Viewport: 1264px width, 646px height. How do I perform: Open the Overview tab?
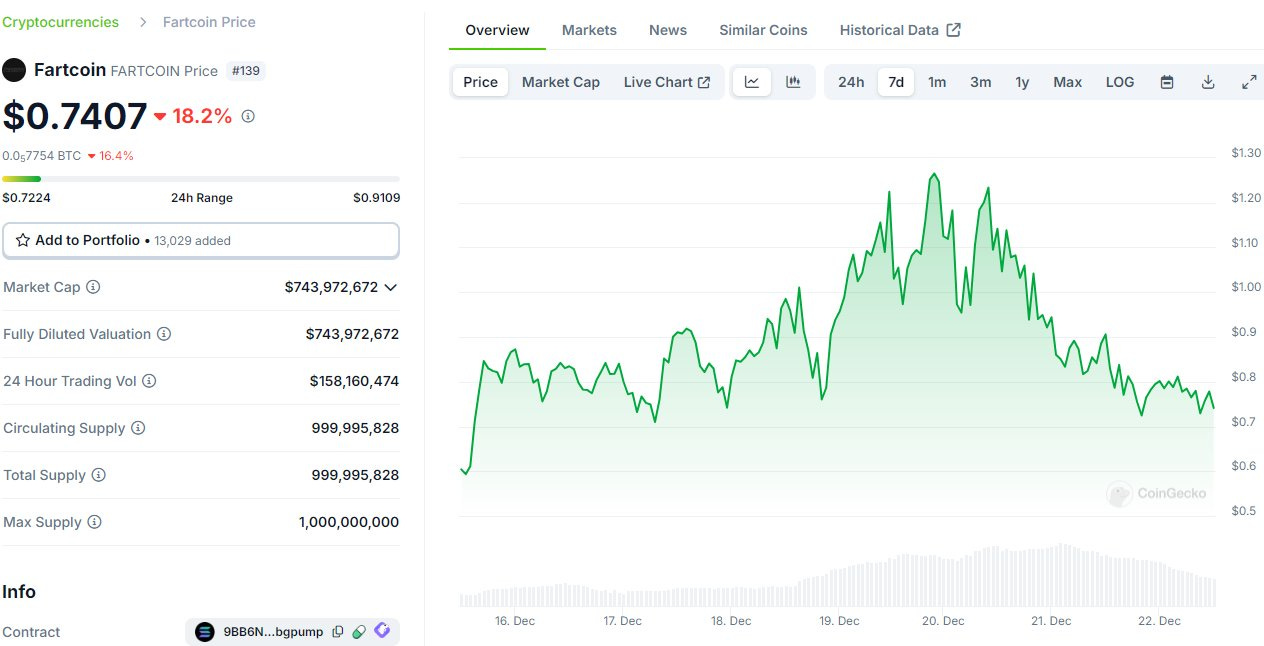click(x=497, y=30)
